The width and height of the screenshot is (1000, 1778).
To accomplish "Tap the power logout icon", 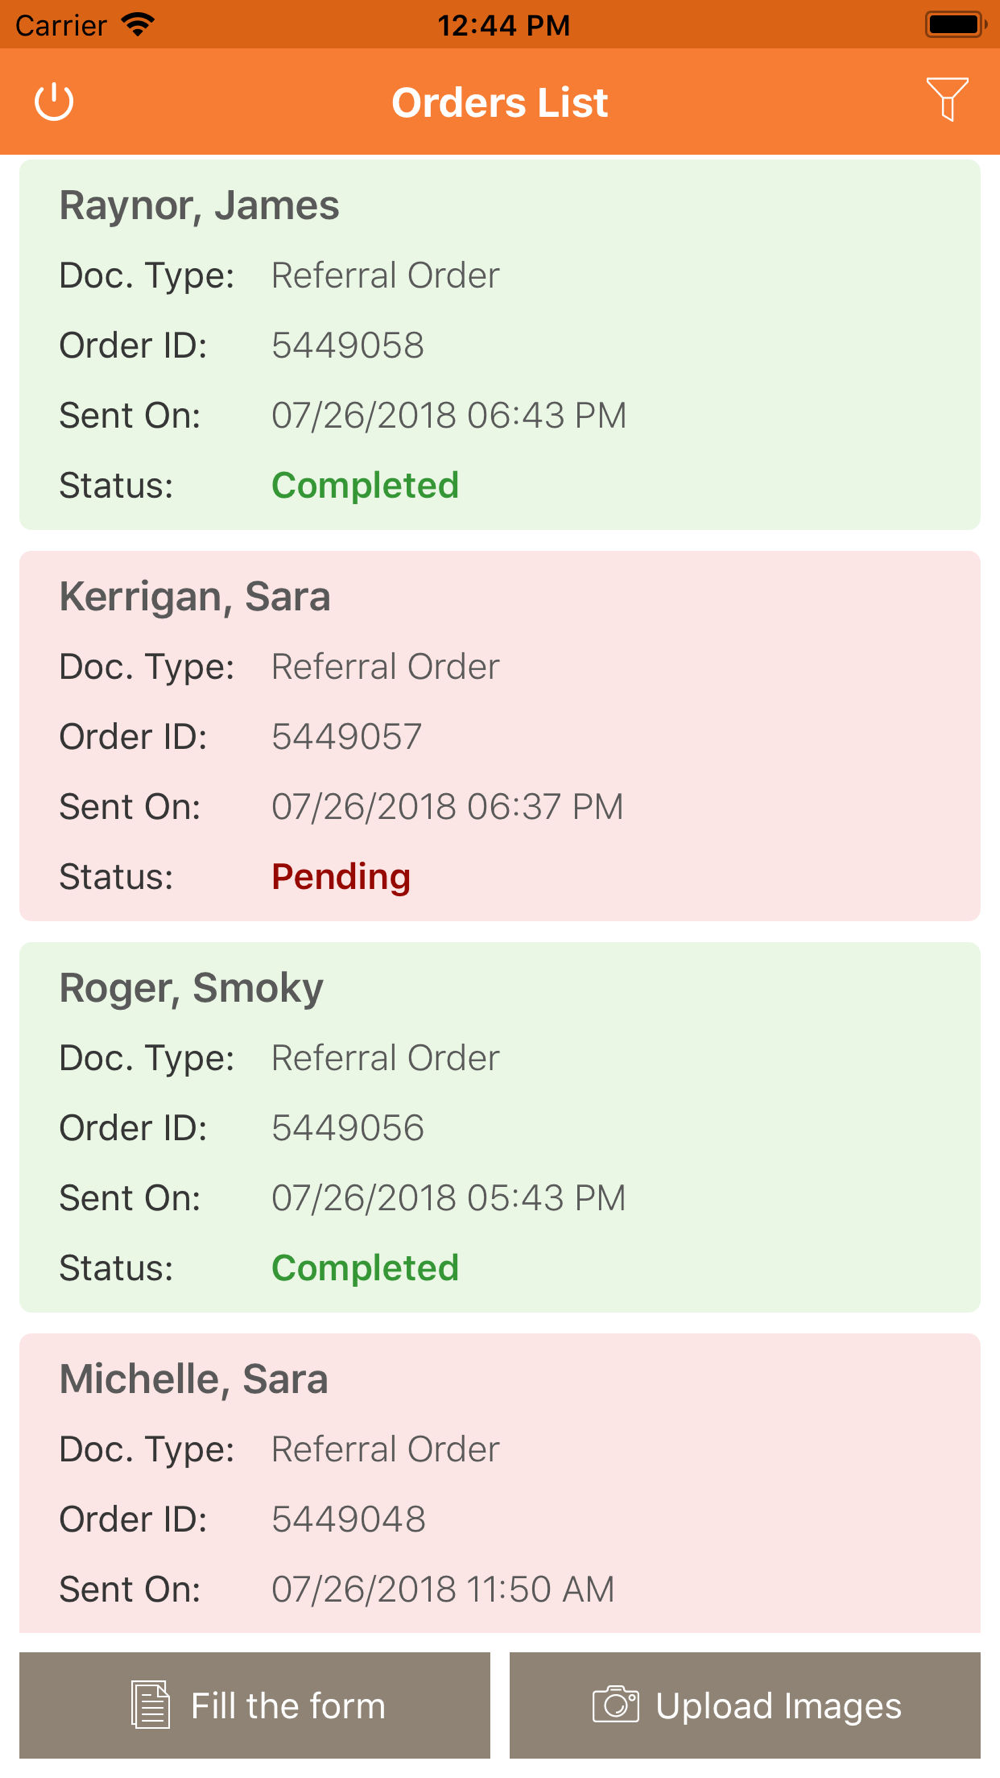I will pos(54,102).
